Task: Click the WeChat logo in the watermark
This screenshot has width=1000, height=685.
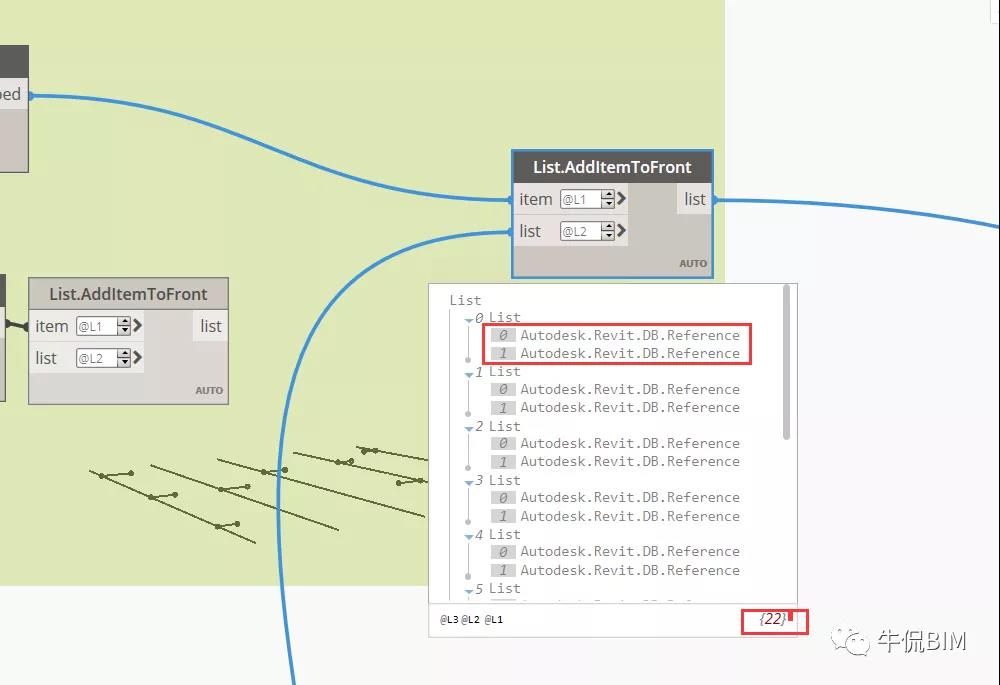Action: pos(855,641)
